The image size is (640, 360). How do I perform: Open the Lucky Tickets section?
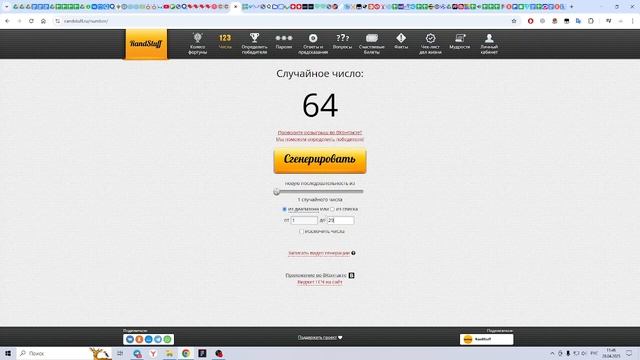[x=371, y=44]
